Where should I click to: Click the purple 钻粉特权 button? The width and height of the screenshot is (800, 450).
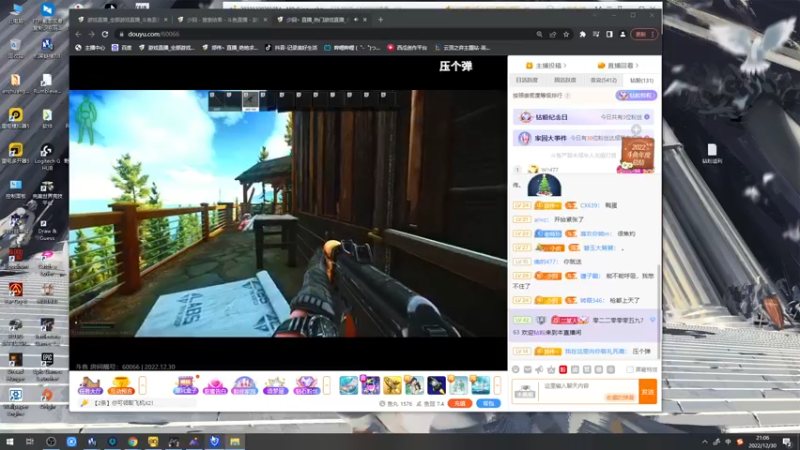636,95
